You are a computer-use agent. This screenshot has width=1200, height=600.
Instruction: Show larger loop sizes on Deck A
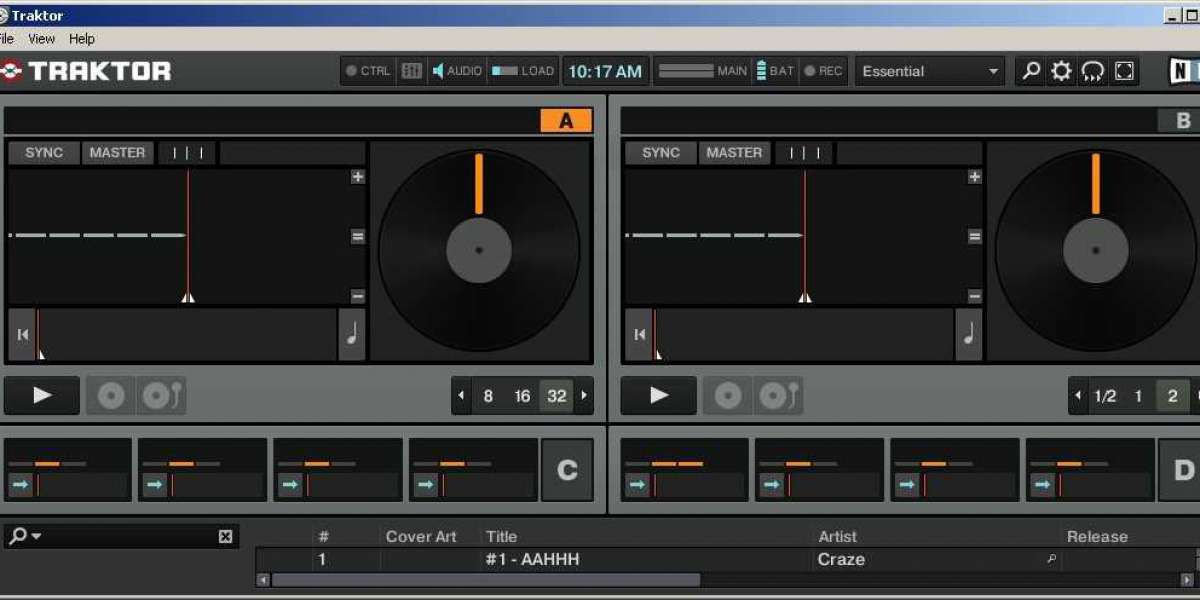point(584,396)
